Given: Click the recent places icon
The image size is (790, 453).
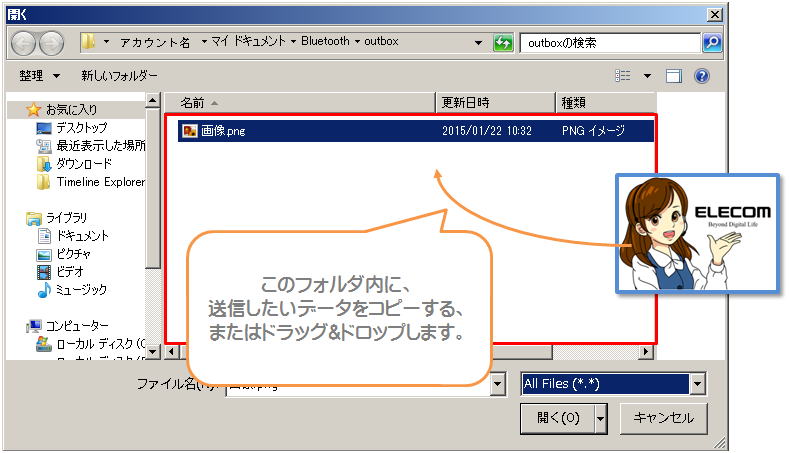Looking at the screenshot, I should 44,146.
